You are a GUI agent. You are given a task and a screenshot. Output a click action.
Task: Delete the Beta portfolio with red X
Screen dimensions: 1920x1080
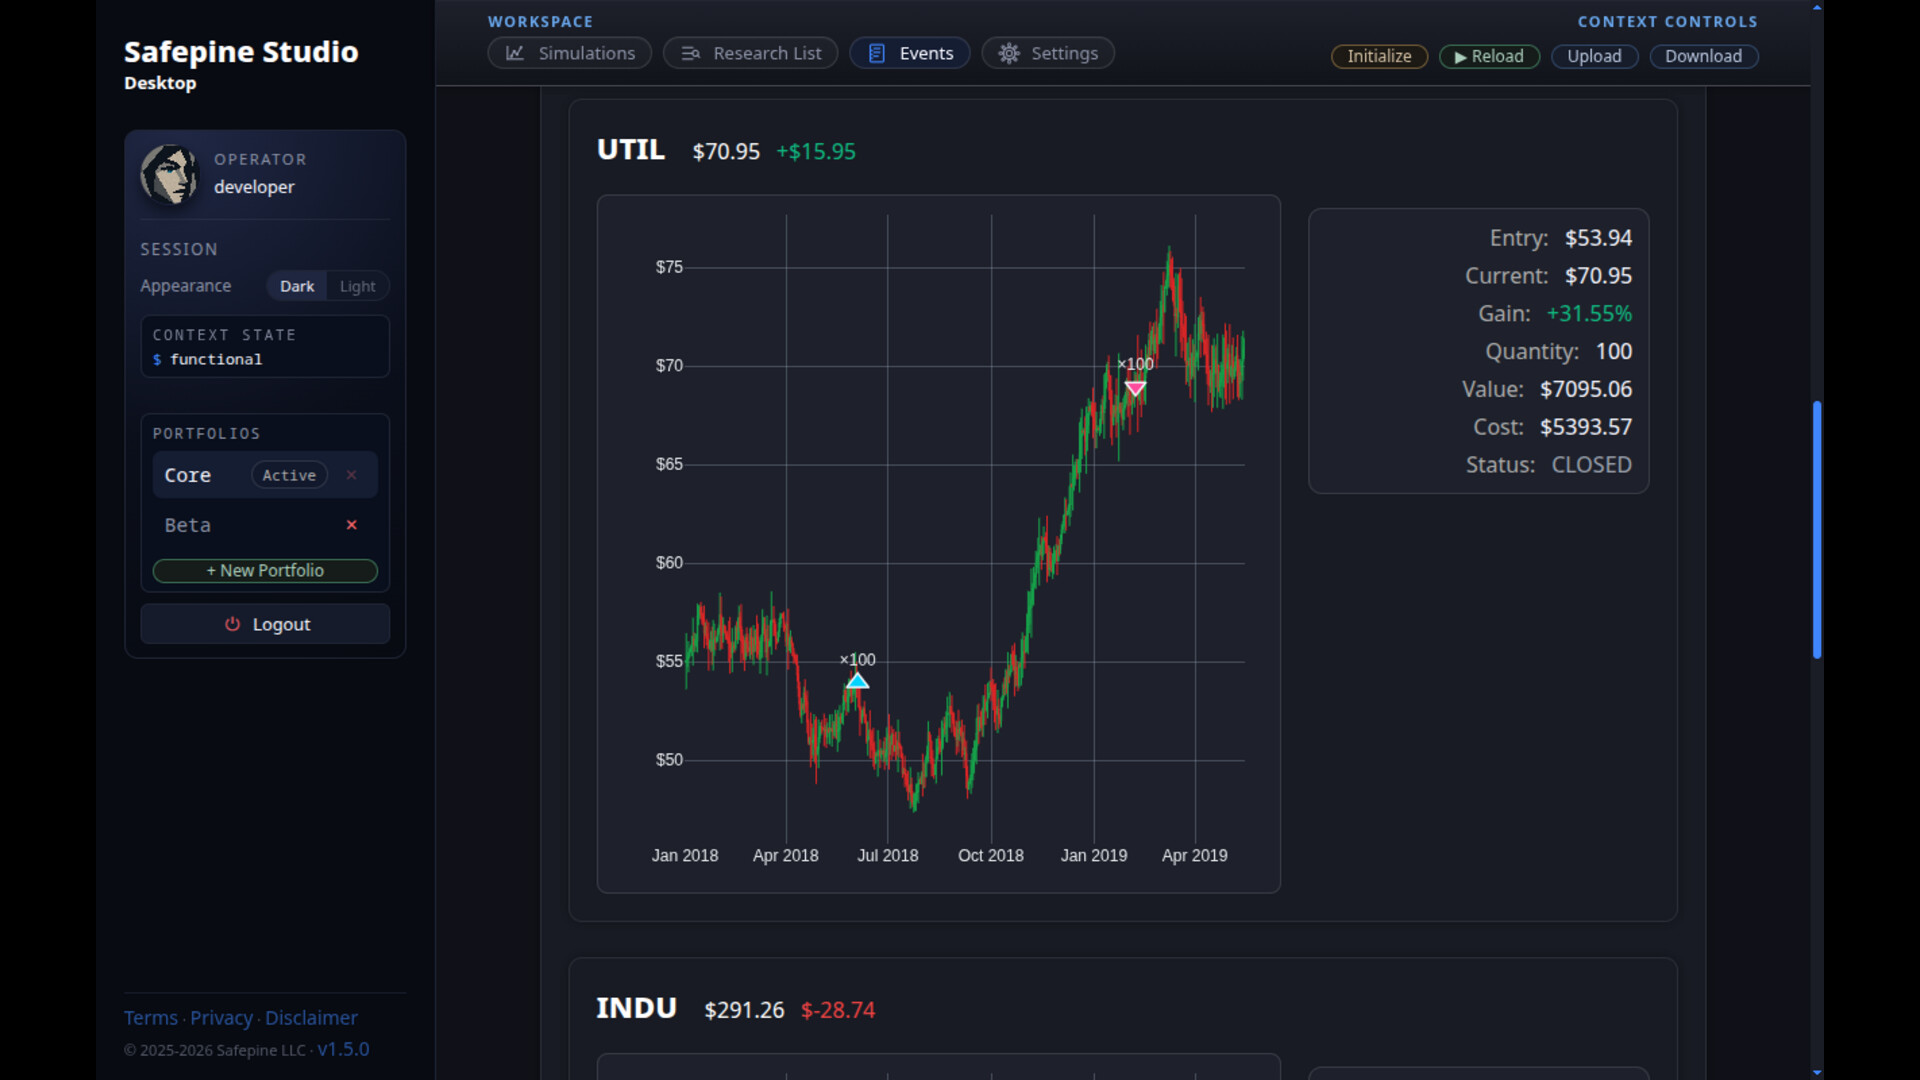coord(352,525)
